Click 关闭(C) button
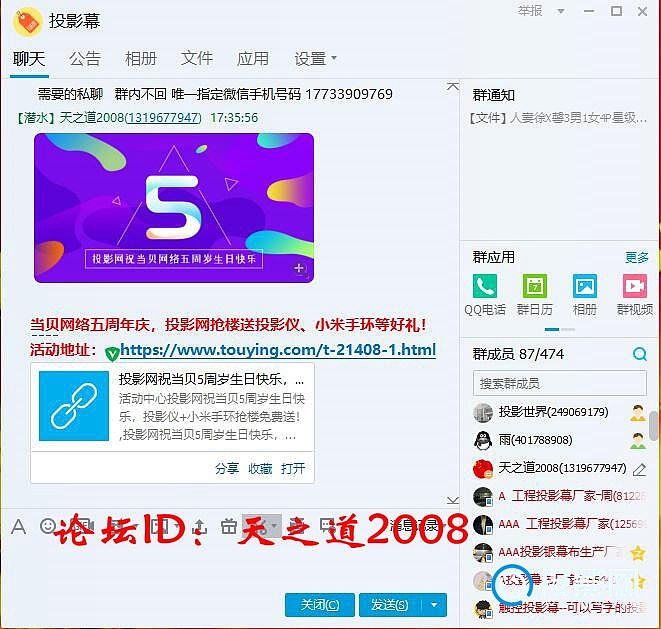 coord(320,605)
